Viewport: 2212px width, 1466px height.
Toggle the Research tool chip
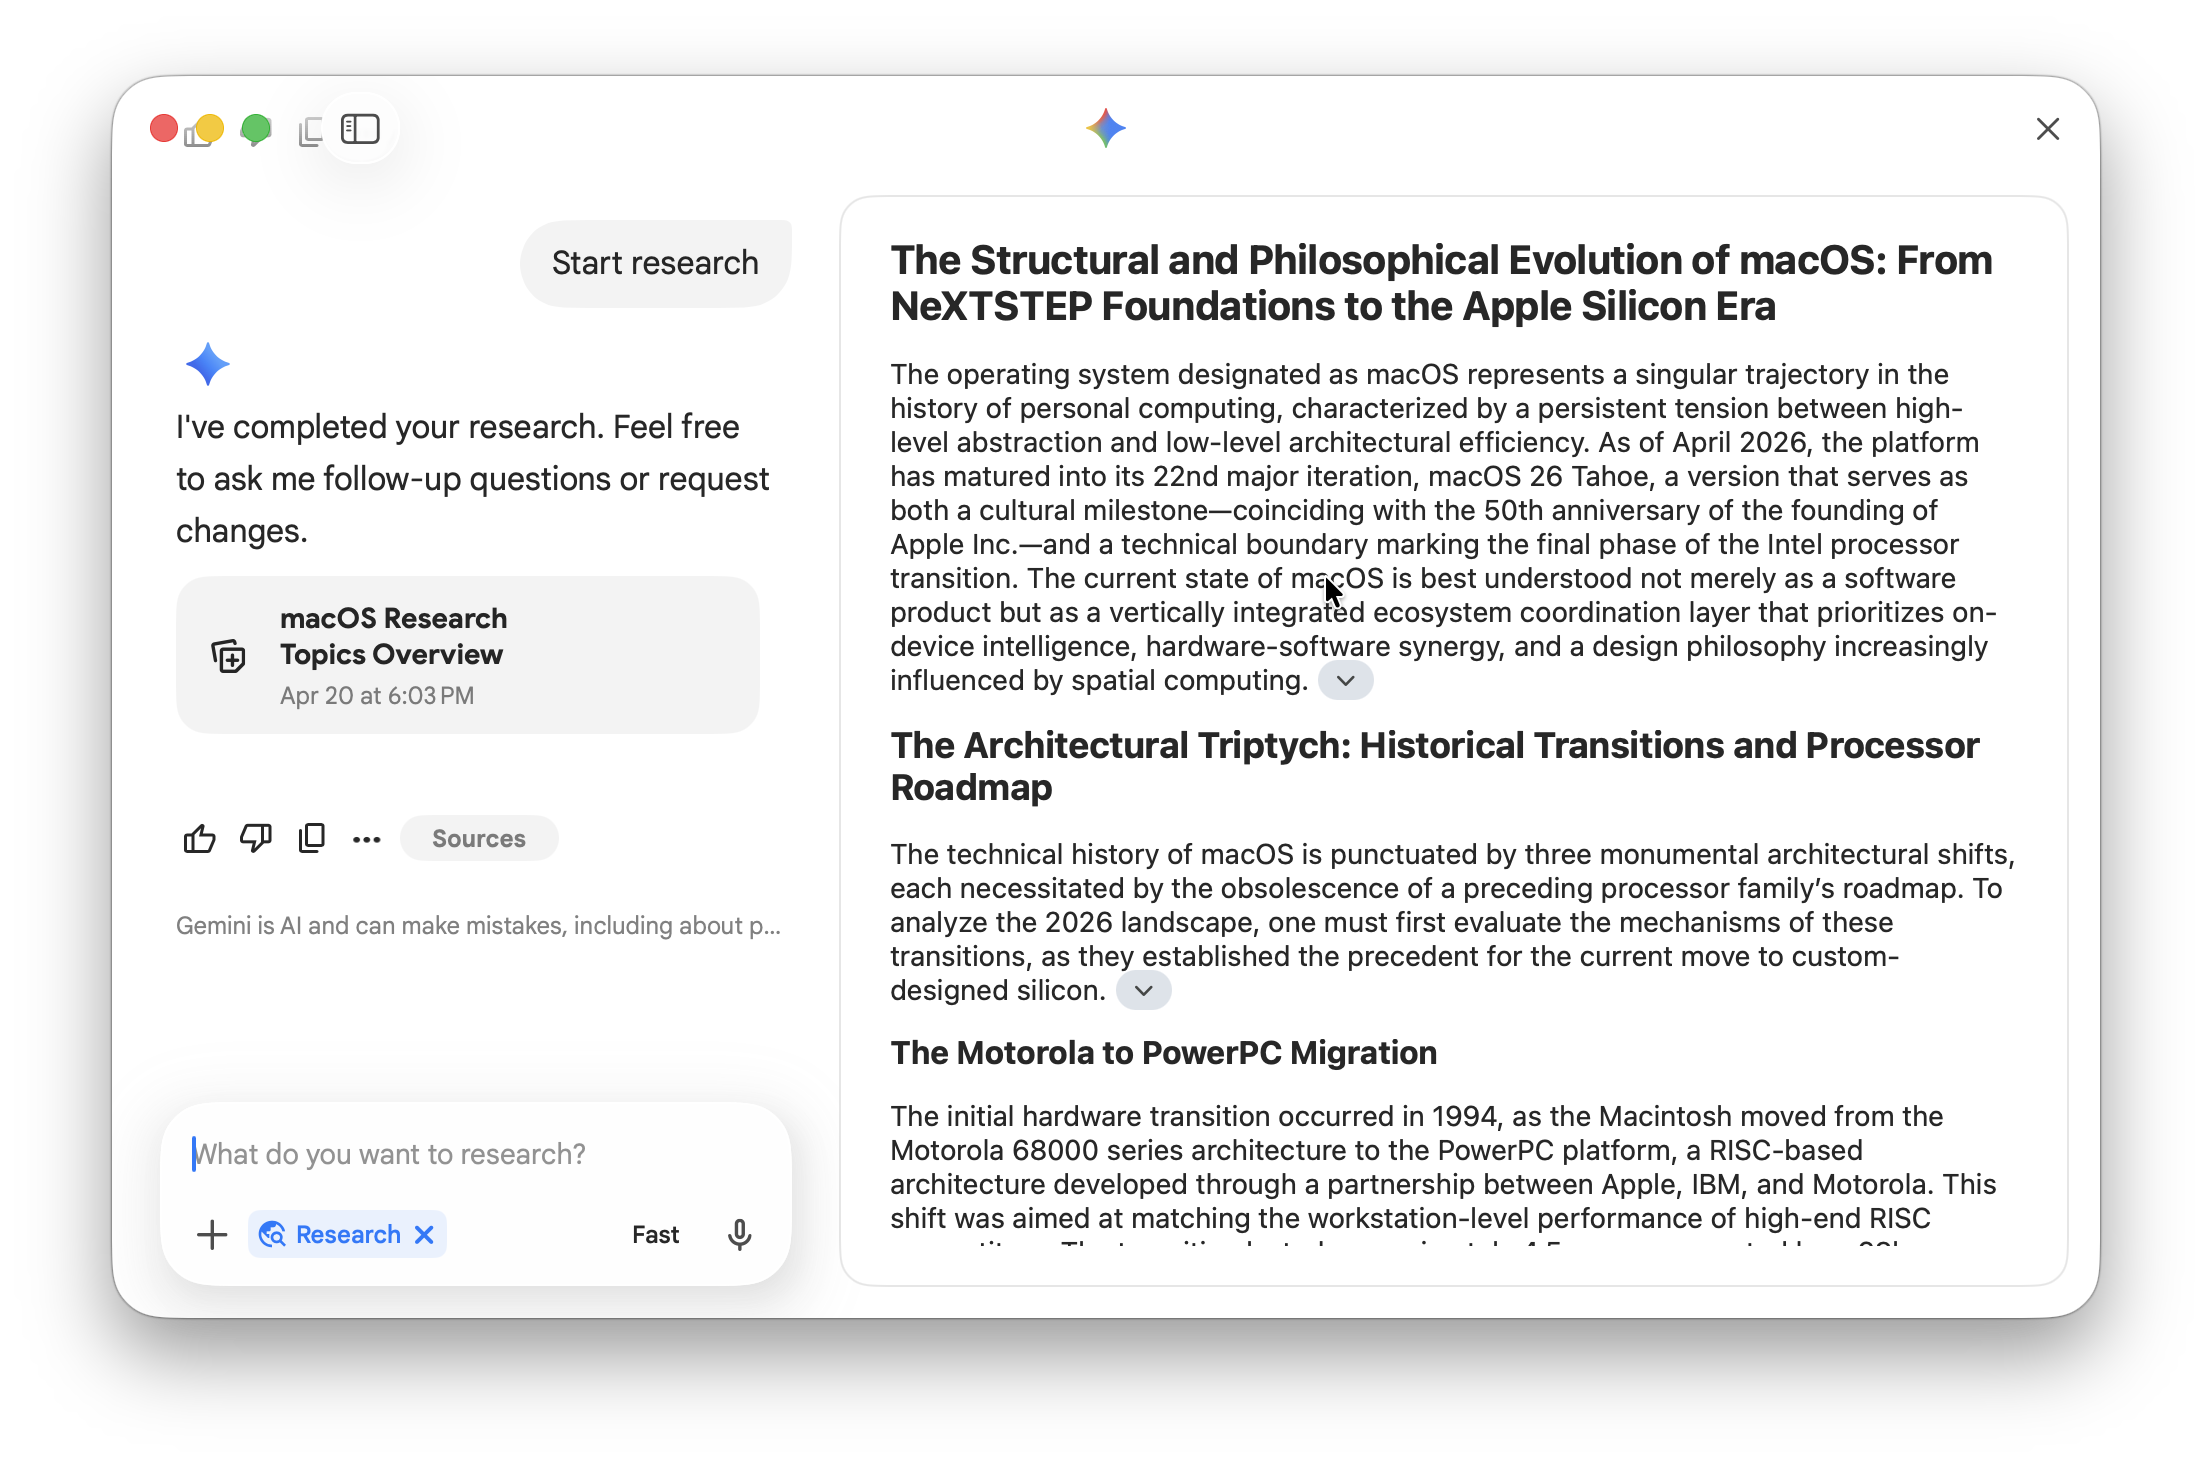(x=332, y=1235)
